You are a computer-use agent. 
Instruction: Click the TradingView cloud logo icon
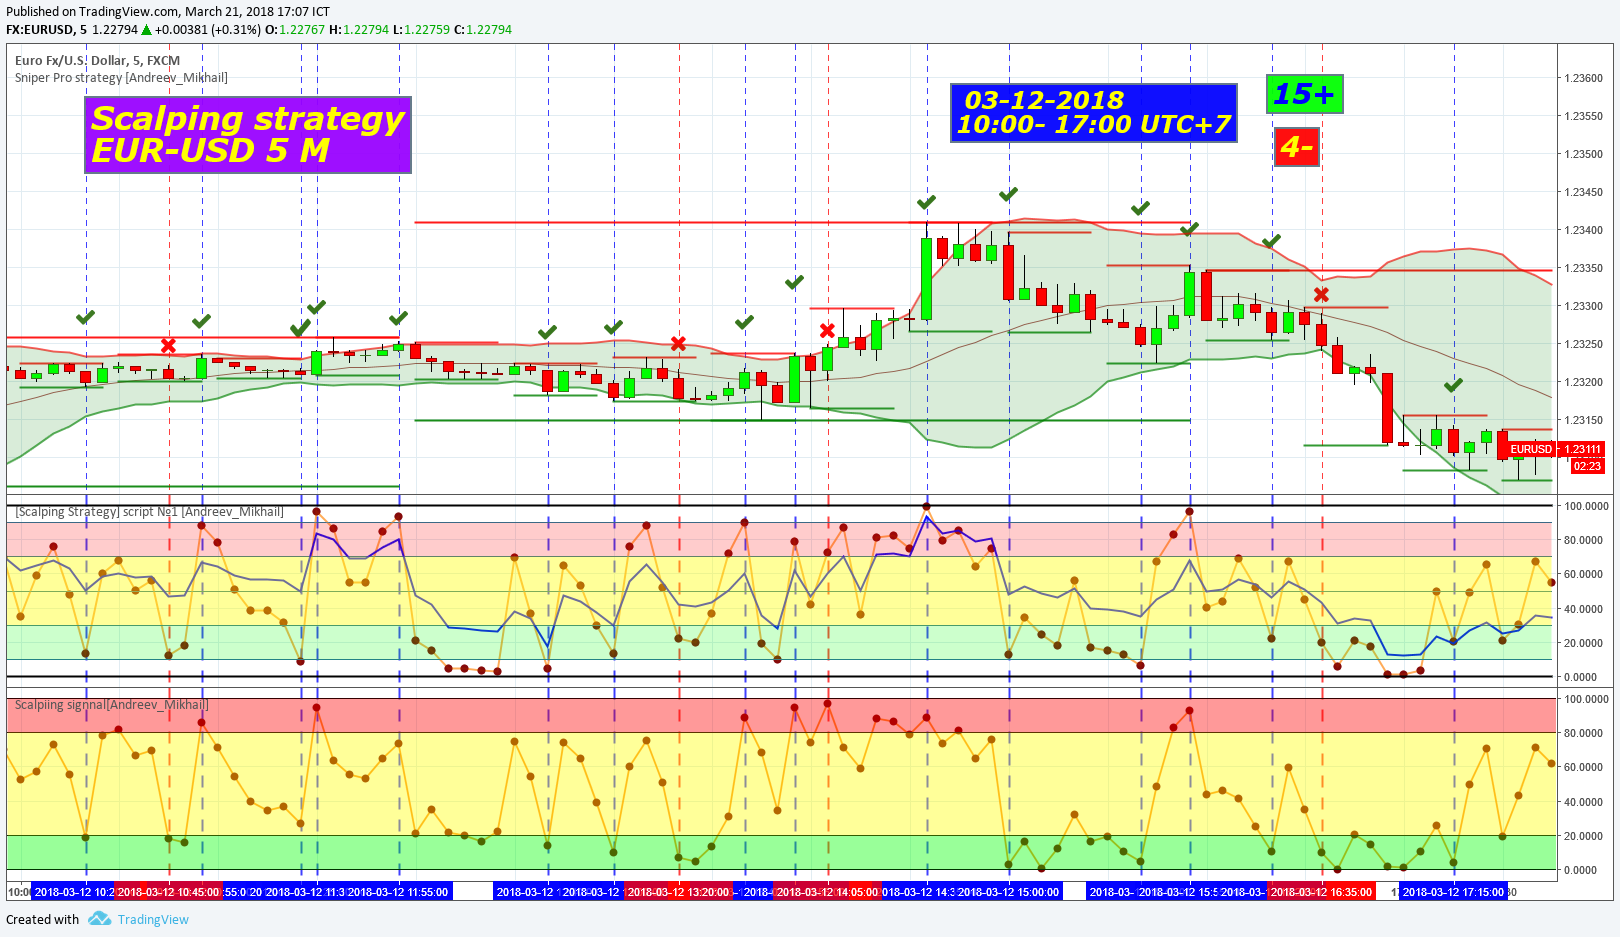(x=99, y=918)
